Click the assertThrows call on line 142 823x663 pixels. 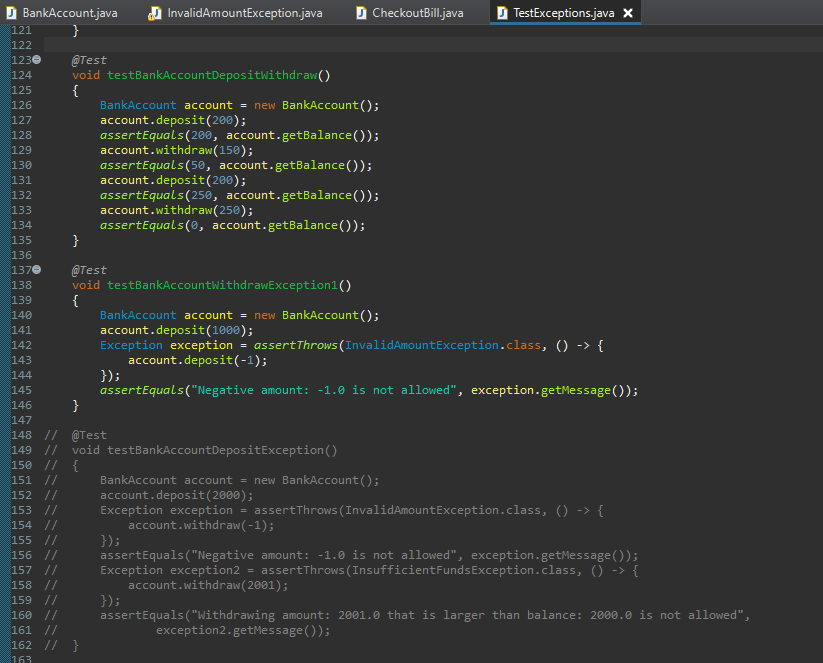coord(295,345)
